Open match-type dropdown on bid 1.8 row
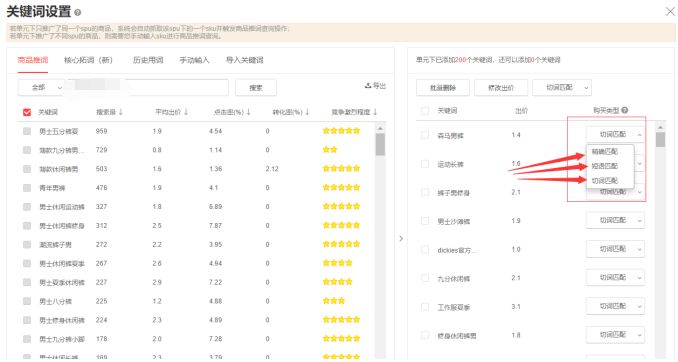The image size is (678, 362). (615, 335)
